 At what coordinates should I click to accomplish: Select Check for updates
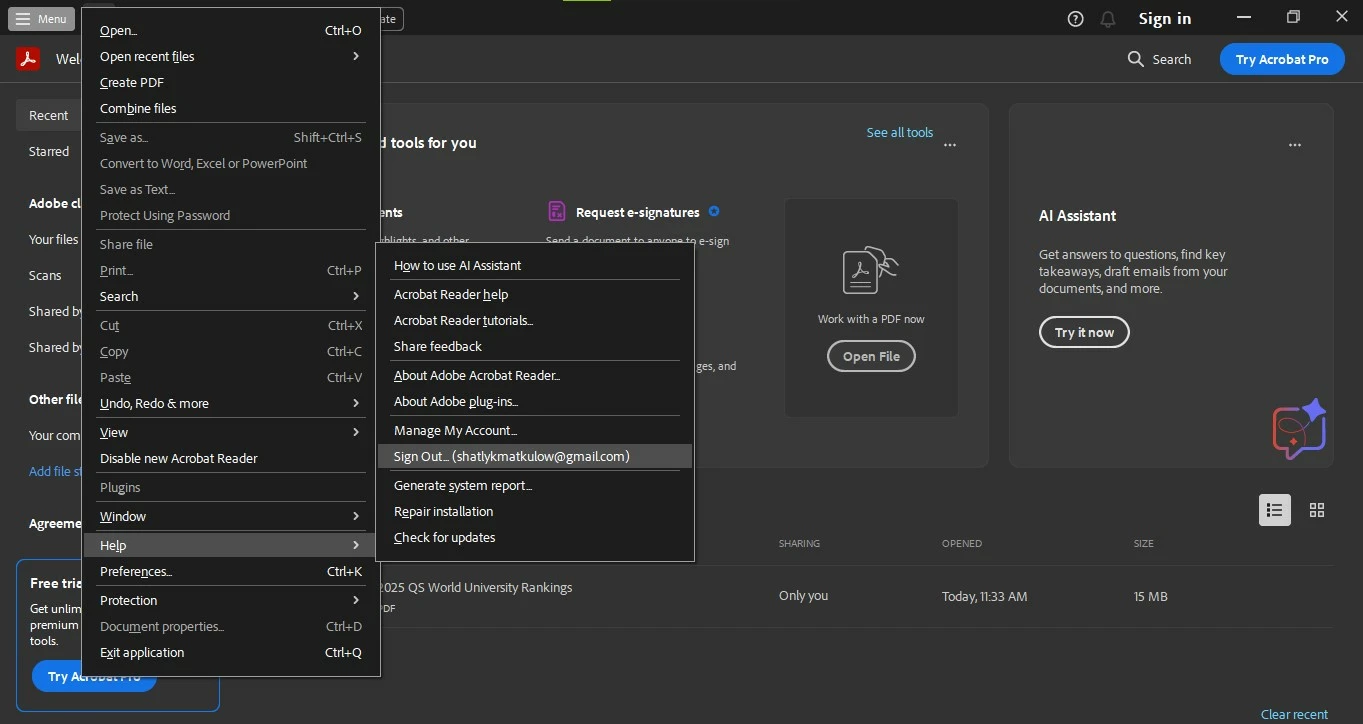[535, 537]
